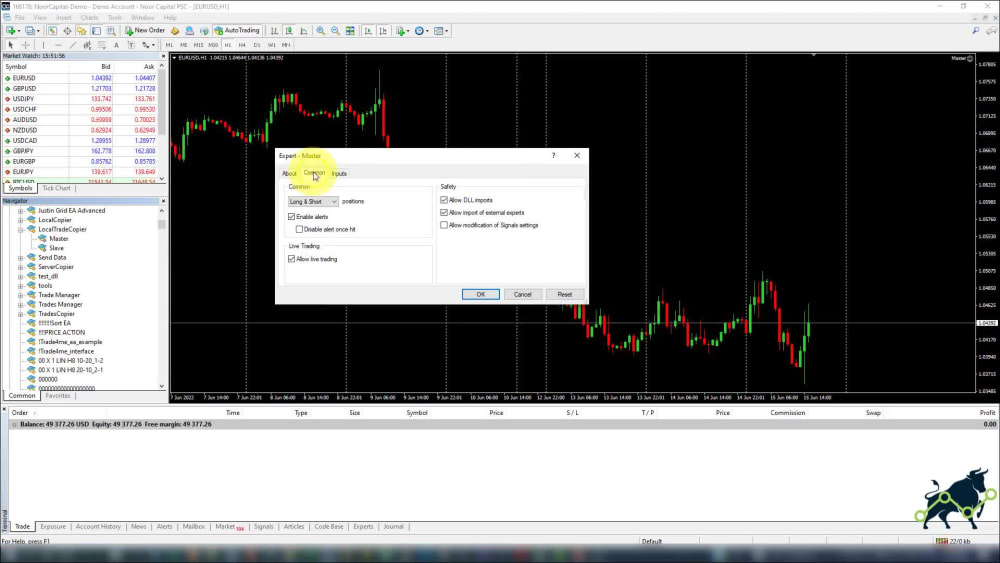Toggle Allow DLL imports checkbox
The height and width of the screenshot is (563, 1000).
point(444,200)
